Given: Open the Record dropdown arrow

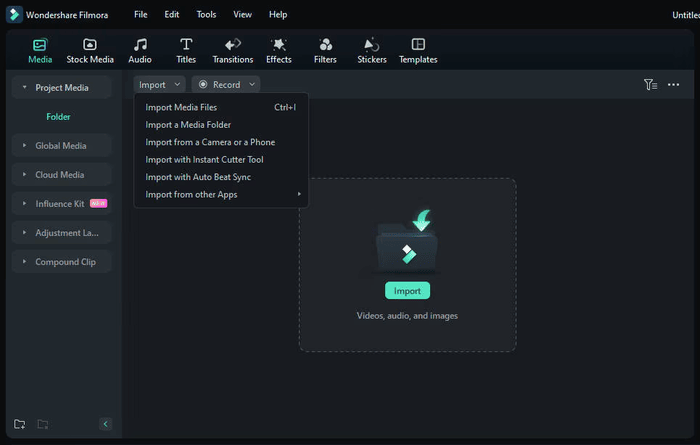Looking at the screenshot, I should (x=252, y=84).
